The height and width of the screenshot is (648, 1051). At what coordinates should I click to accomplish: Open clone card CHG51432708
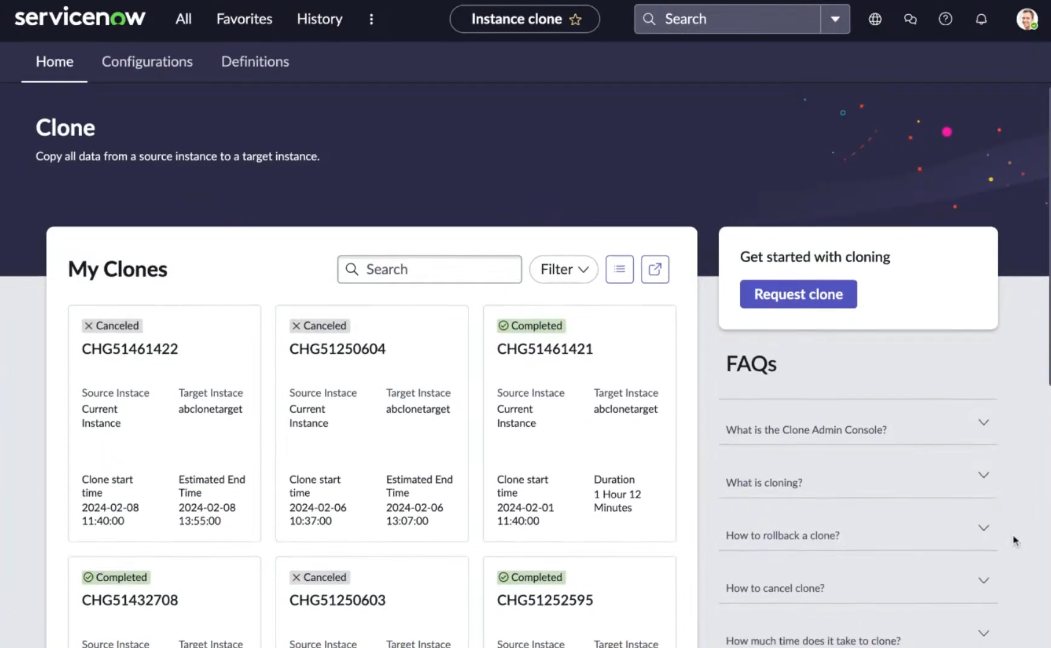point(164,602)
